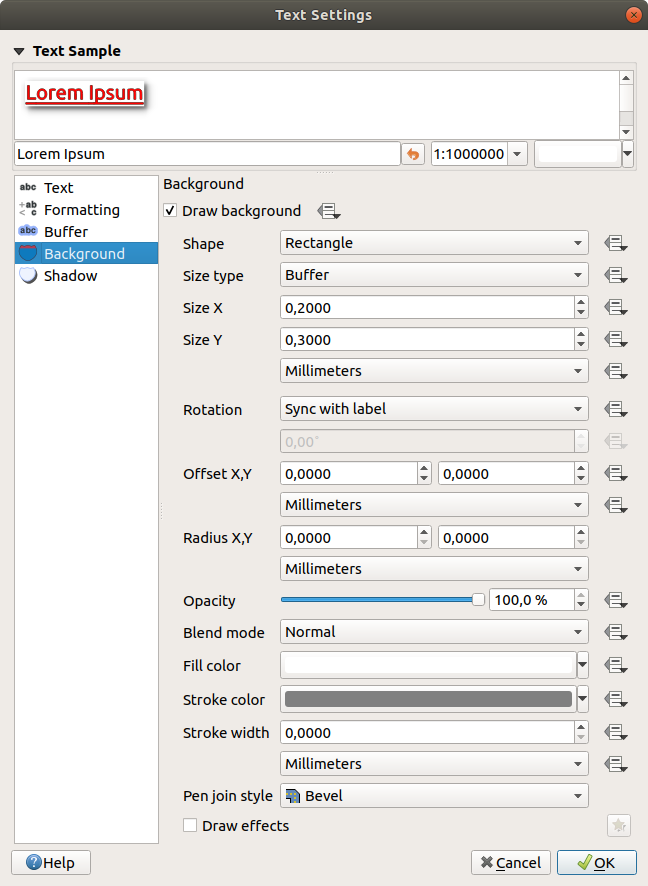Reset sample text with the orange arrow button
Viewport: 648px width, 886px height.
413,154
